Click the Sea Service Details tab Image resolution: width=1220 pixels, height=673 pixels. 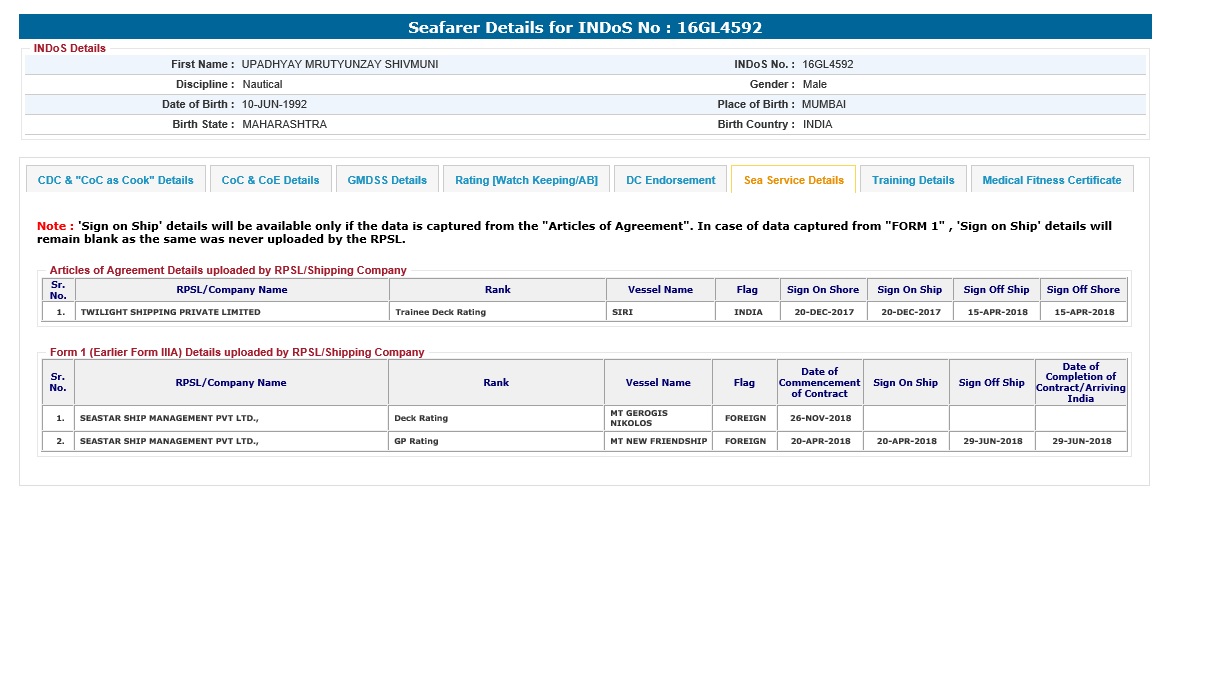coord(793,180)
